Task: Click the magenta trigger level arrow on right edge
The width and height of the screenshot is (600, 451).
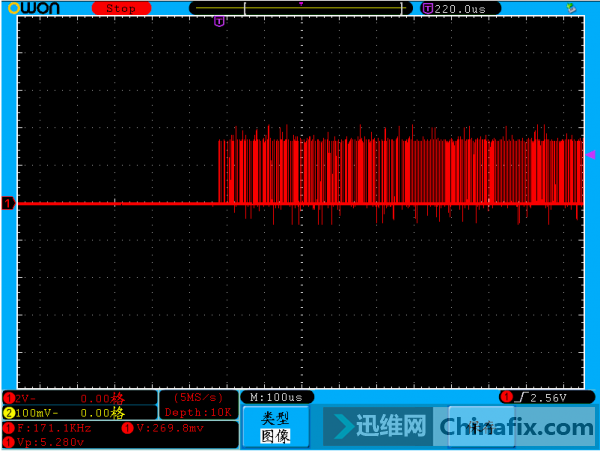Action: click(591, 154)
